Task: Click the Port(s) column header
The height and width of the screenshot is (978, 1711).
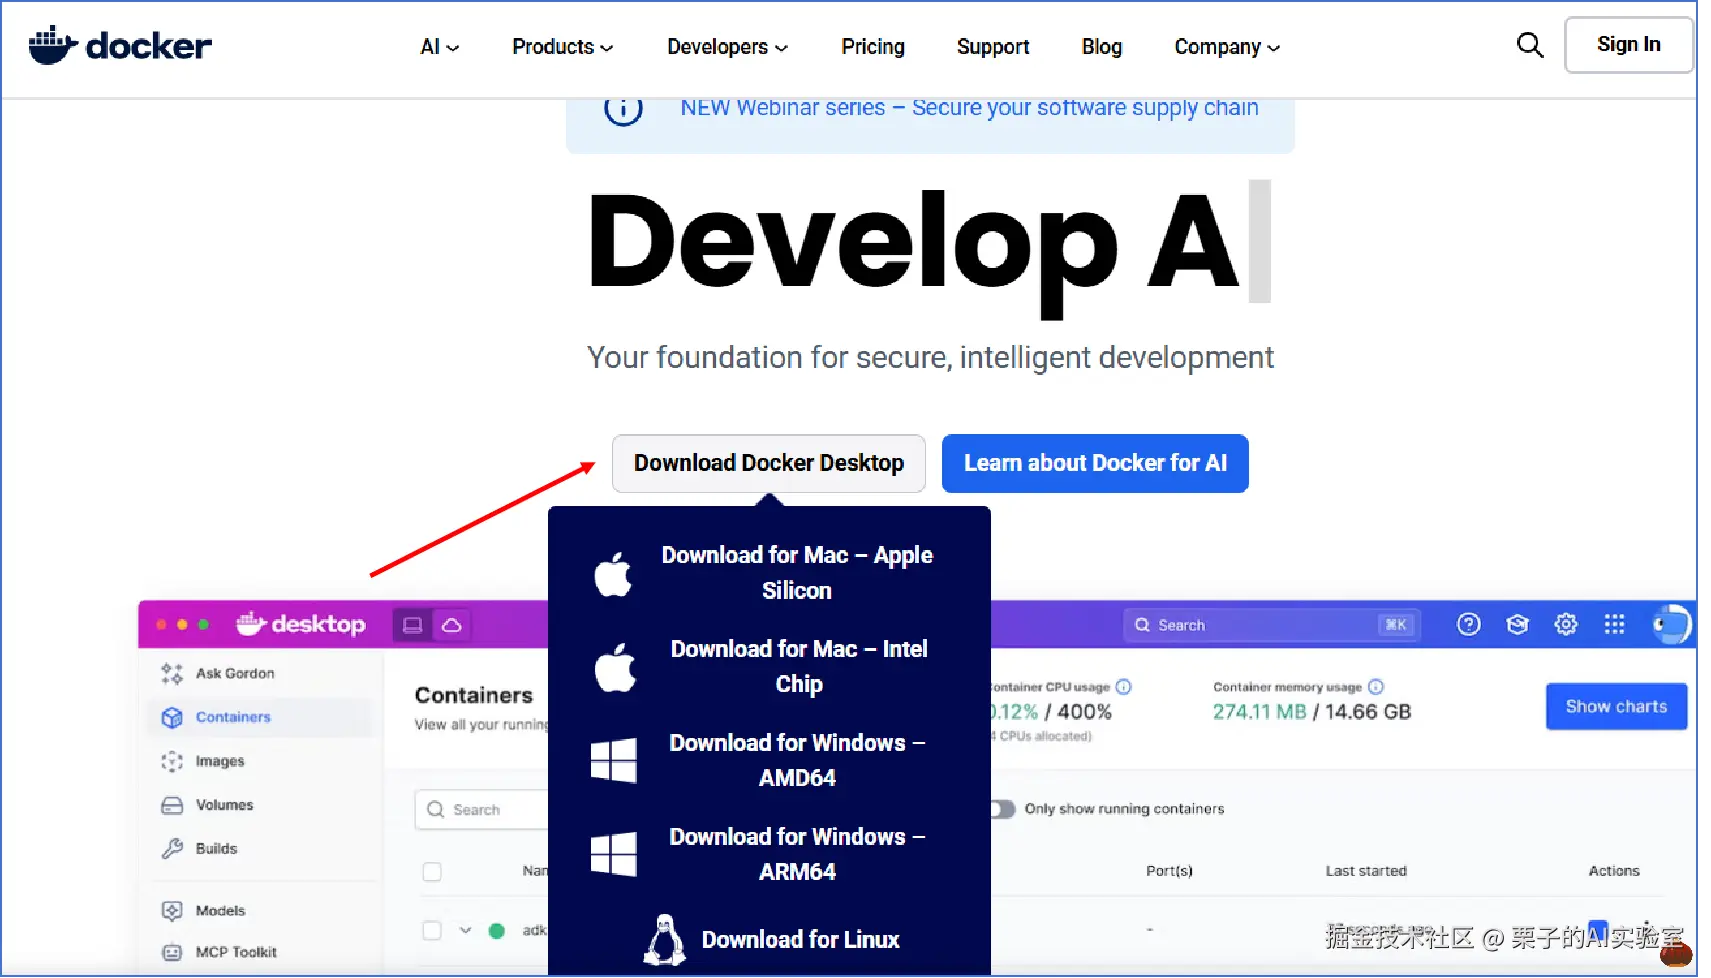Action: 1169,871
